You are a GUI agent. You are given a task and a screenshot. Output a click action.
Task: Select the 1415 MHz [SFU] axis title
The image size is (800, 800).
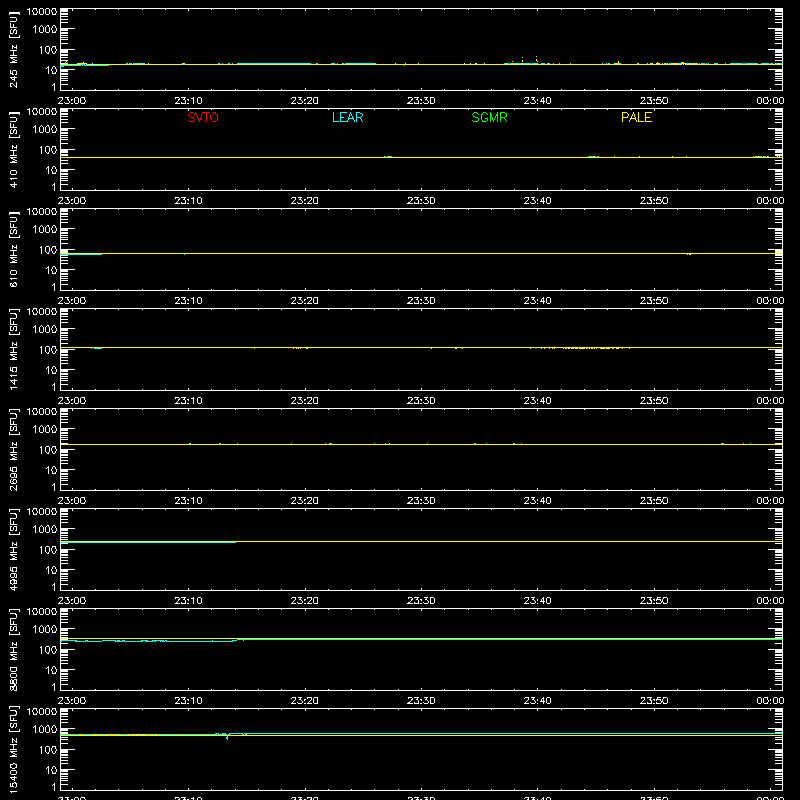coord(13,349)
